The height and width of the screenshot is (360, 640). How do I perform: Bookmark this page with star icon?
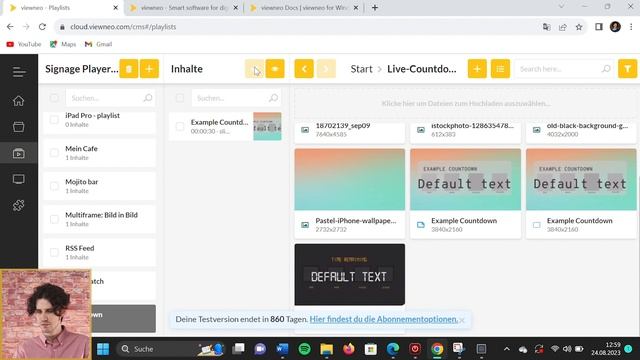[579, 27]
